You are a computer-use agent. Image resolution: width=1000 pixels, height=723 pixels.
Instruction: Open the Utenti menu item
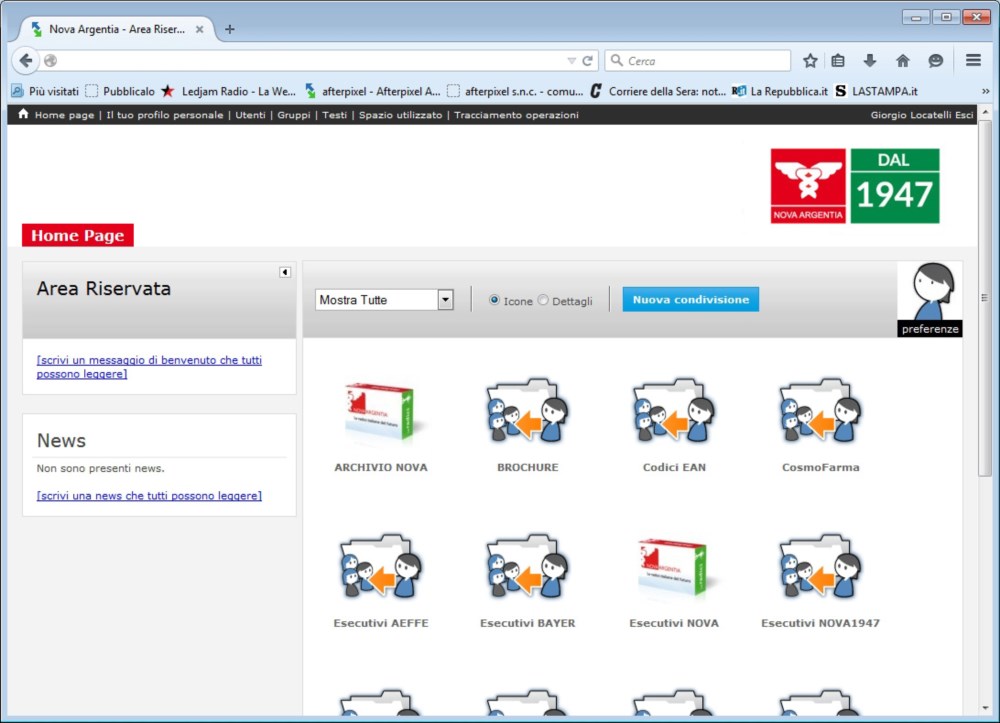pyautogui.click(x=250, y=115)
